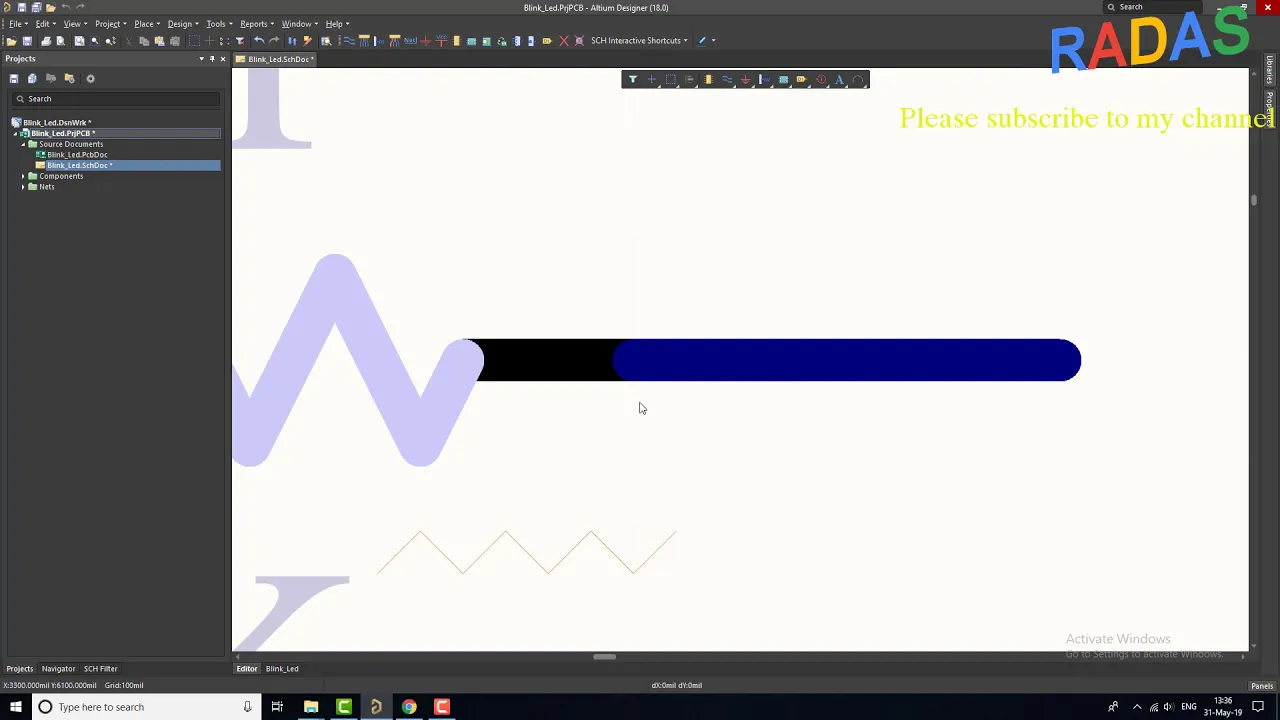This screenshot has height=720, width=1280.
Task: Click the red directives icon in active bar
Action: click(821, 80)
